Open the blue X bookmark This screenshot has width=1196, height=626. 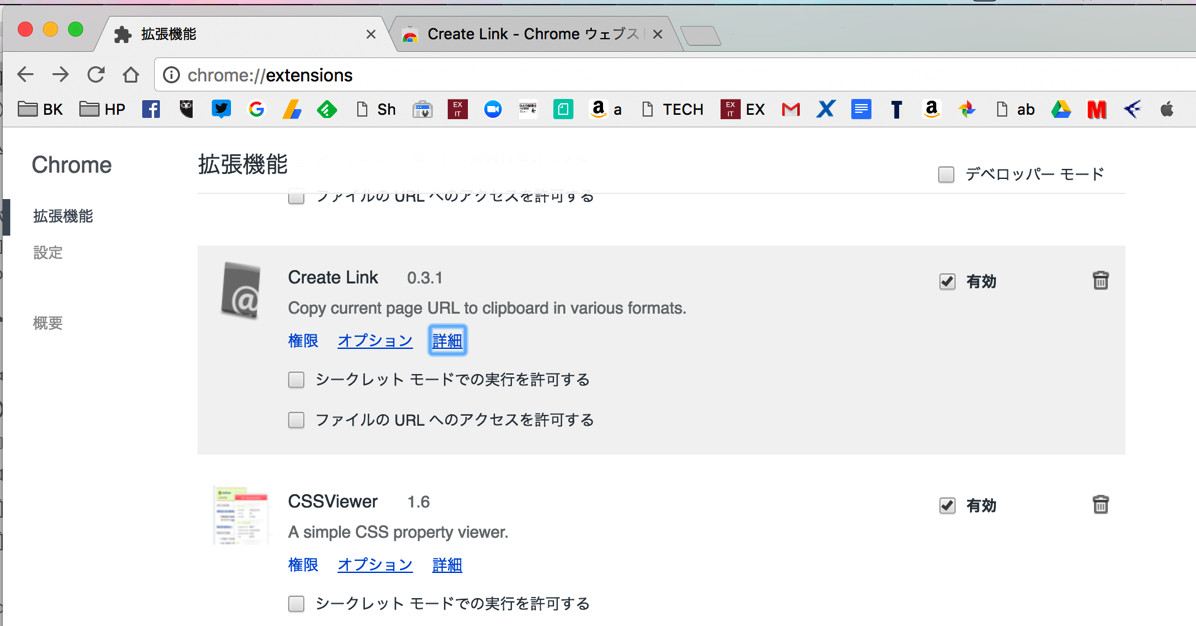tap(825, 109)
